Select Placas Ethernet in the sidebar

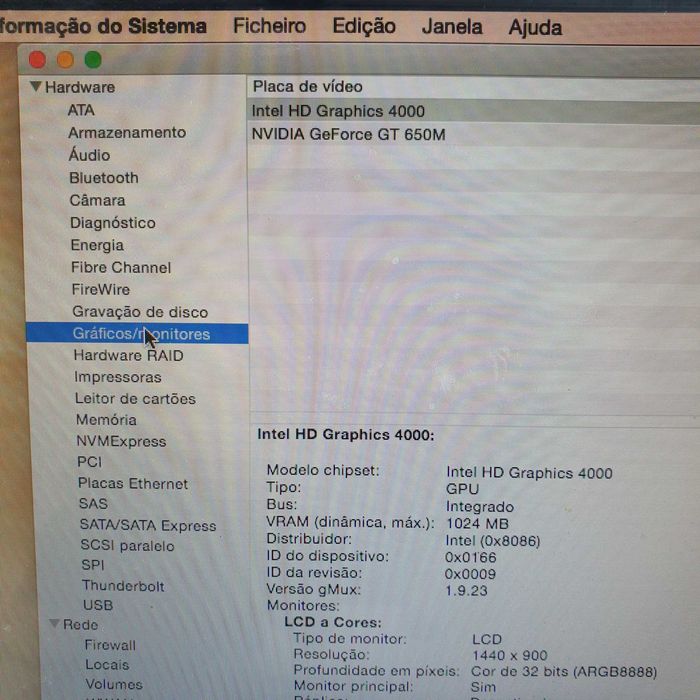point(133,483)
